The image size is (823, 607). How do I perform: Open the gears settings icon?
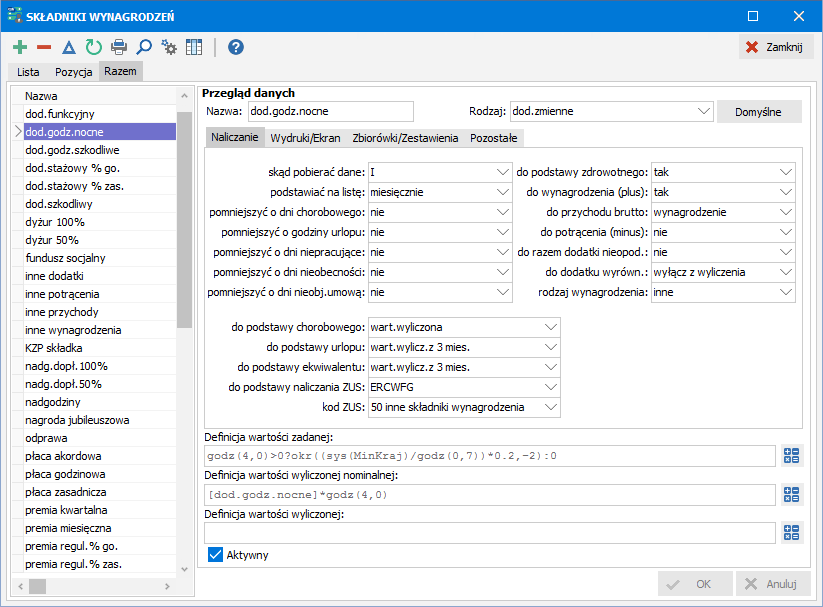[168, 47]
